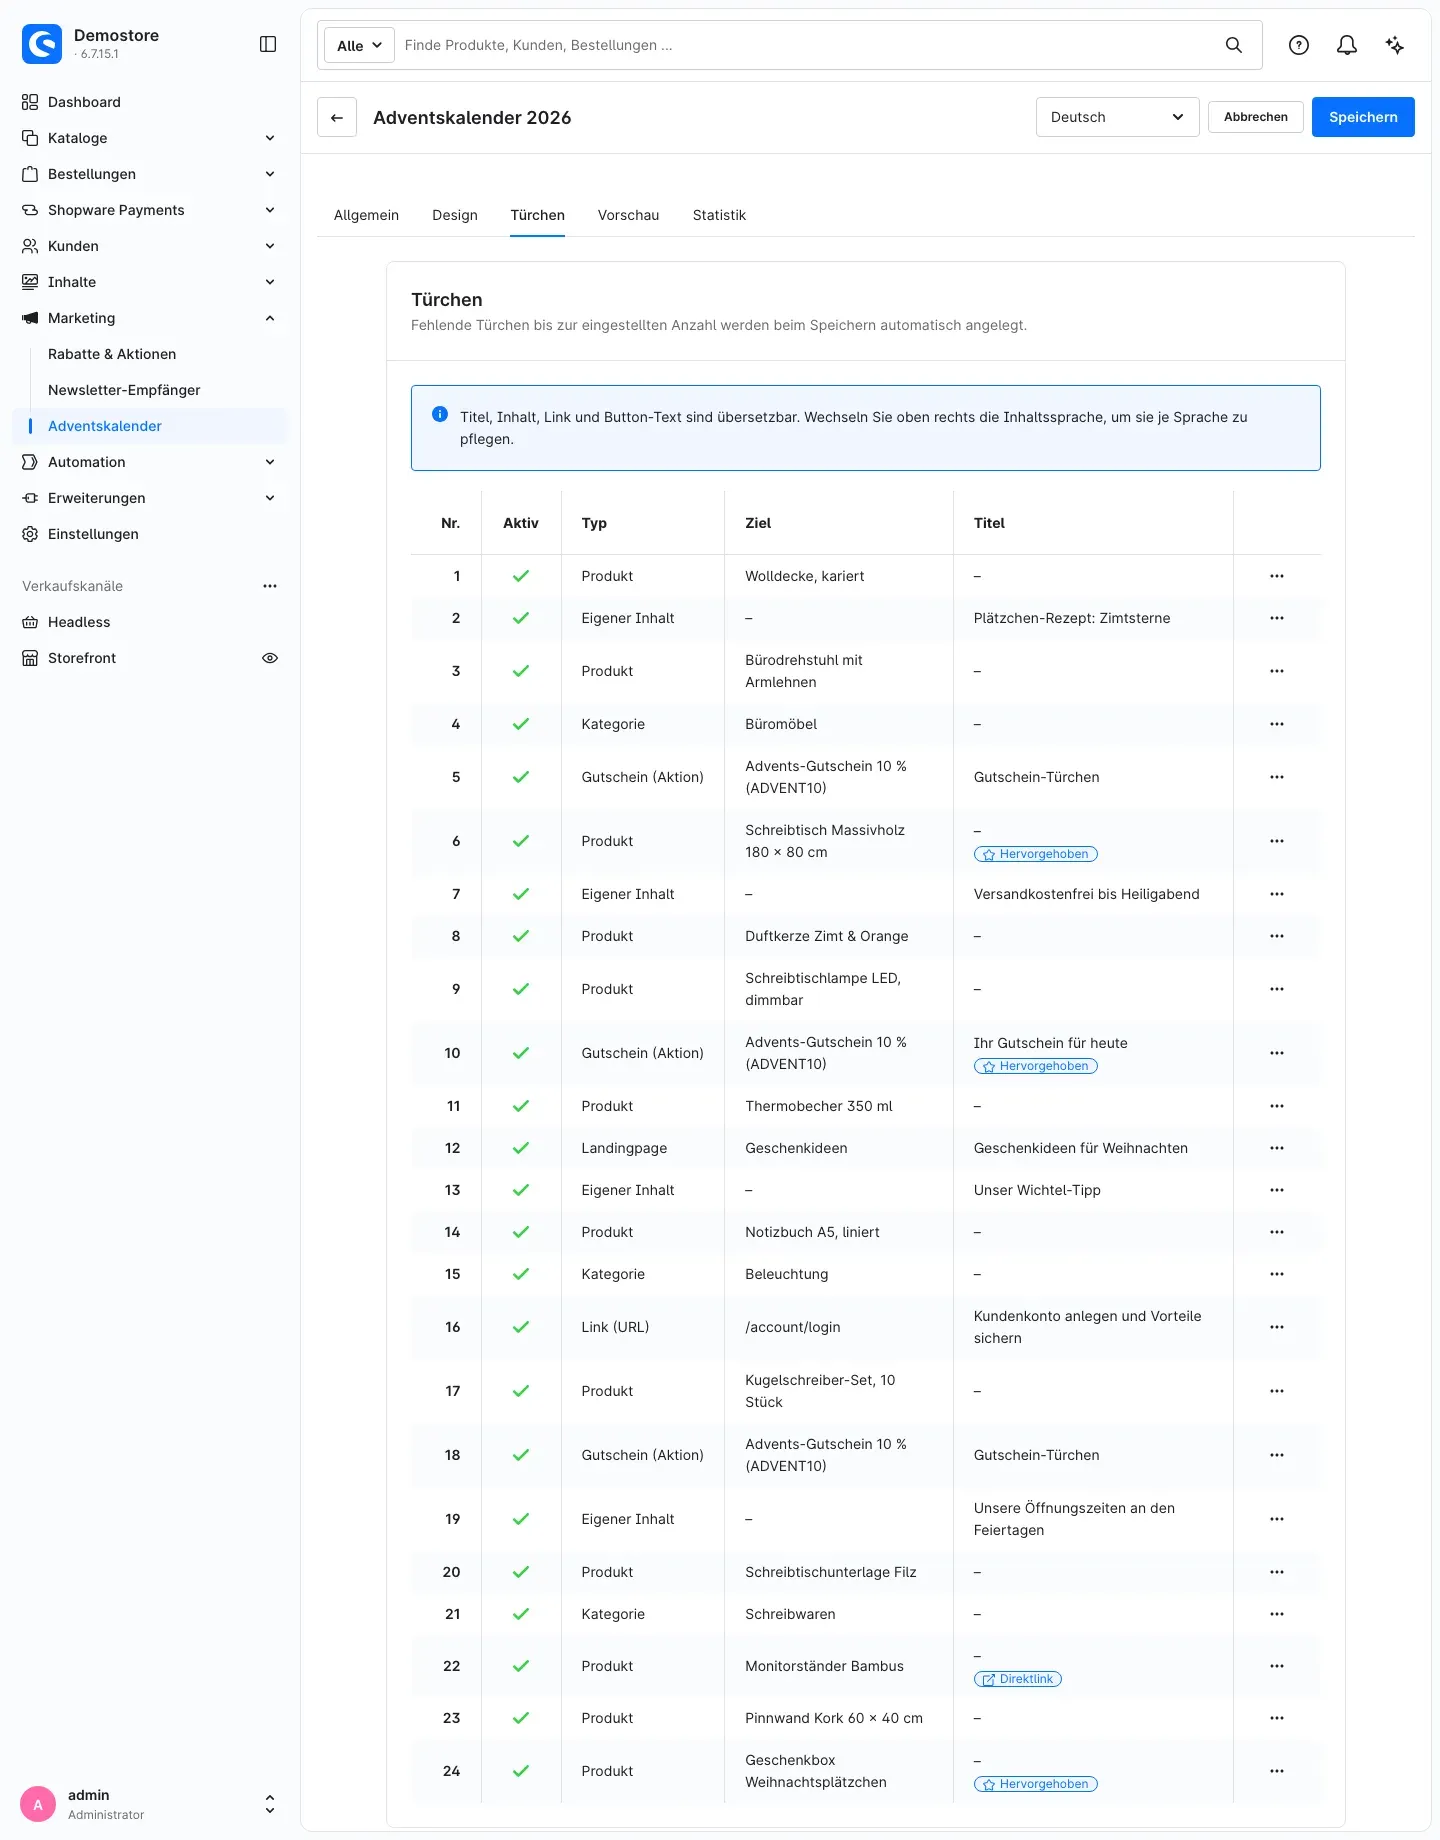Collapse the sidebar with the panel icon
This screenshot has width=1440, height=1840.
tap(268, 44)
